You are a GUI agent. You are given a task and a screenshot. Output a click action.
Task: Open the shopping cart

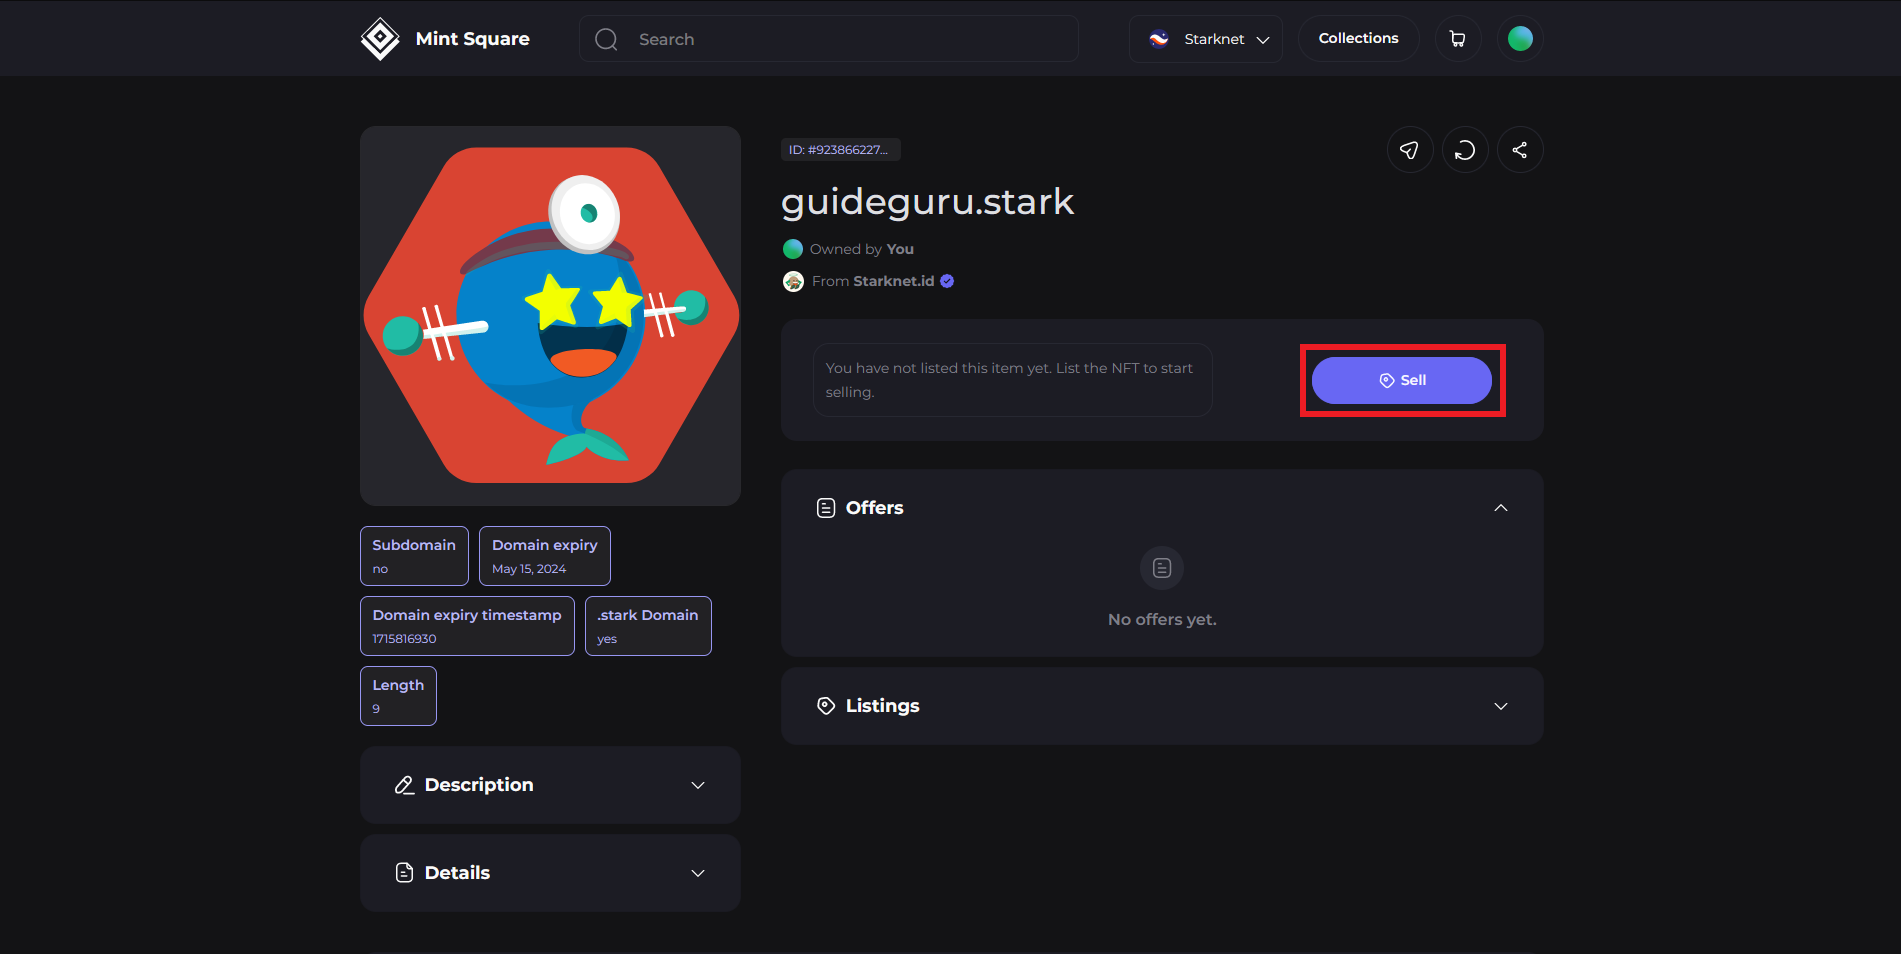[x=1457, y=39]
